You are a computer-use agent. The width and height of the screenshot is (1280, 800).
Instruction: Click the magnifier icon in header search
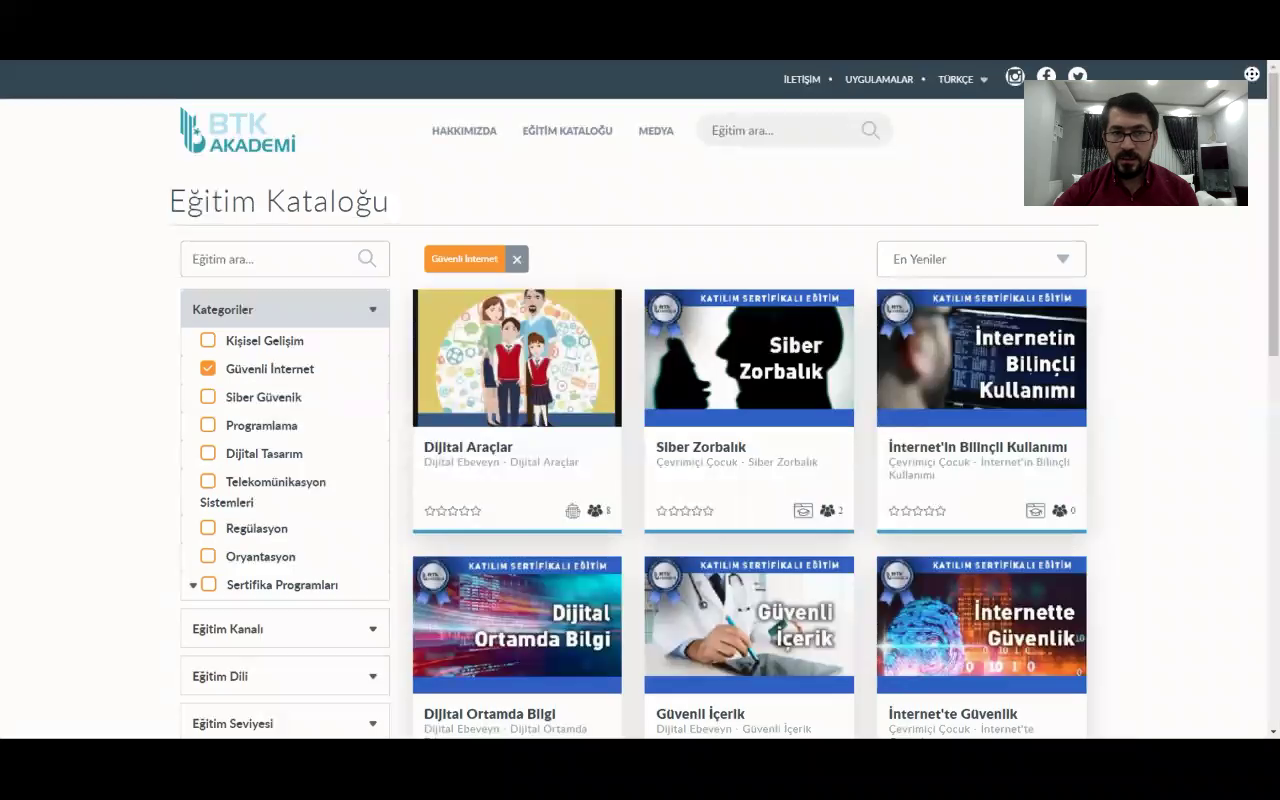(x=870, y=130)
